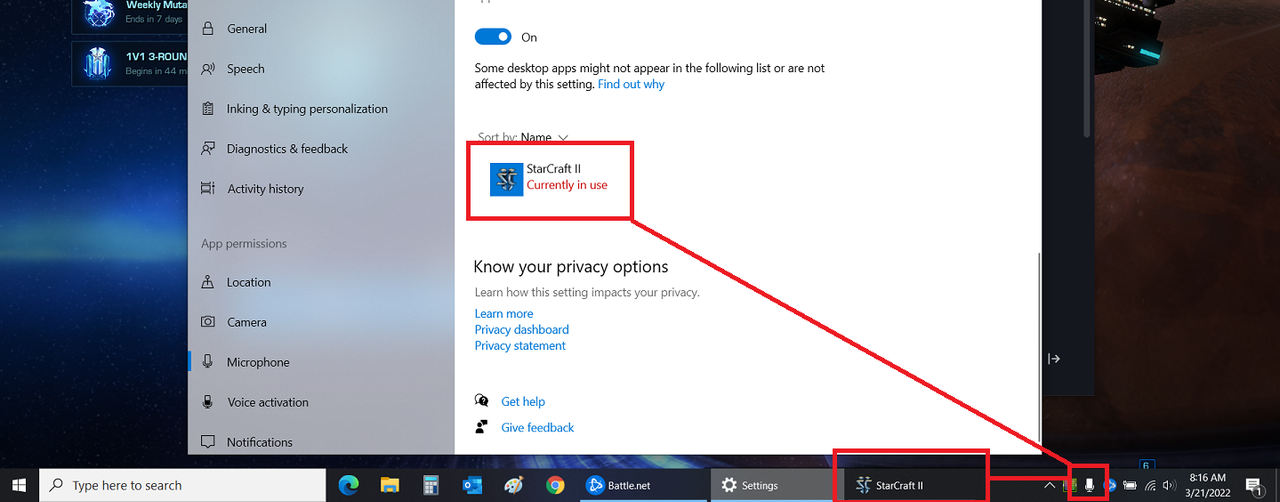1280x502 pixels.
Task: Click the Notifications sidebar icon
Action: (x=207, y=442)
